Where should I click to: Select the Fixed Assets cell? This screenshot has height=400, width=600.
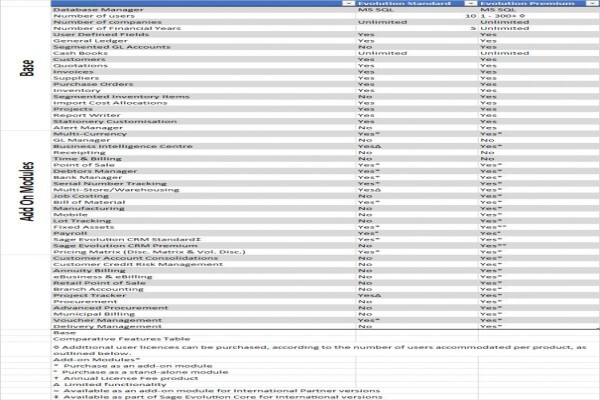click(x=203, y=227)
